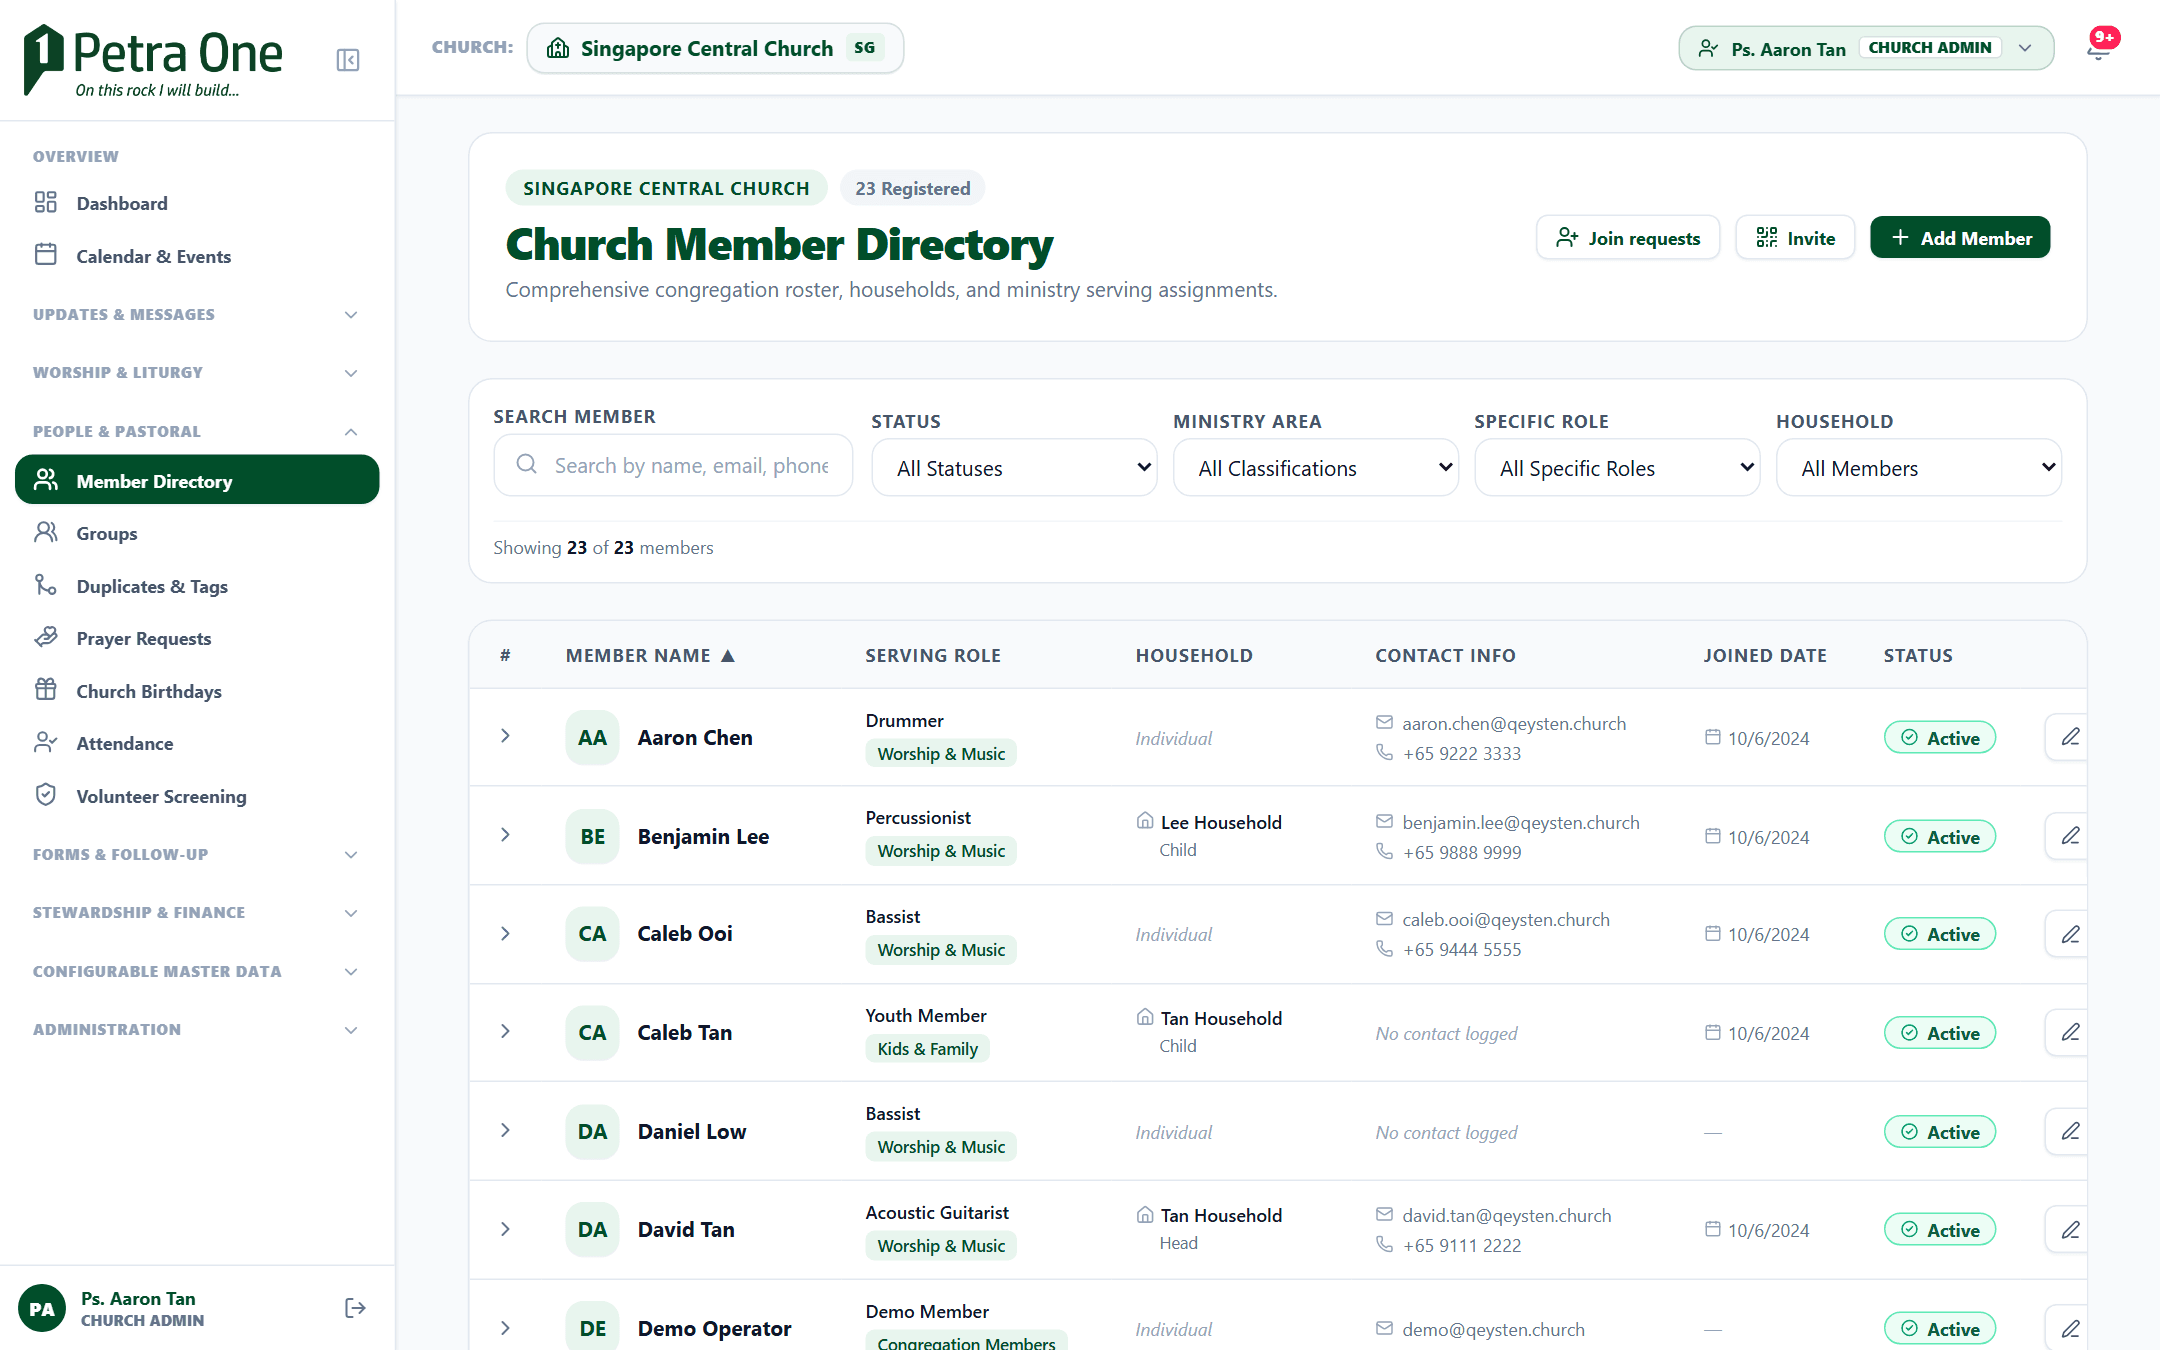Expand Forms & Follow-up section
This screenshot has height=1350, width=2160.
pos(197,854)
